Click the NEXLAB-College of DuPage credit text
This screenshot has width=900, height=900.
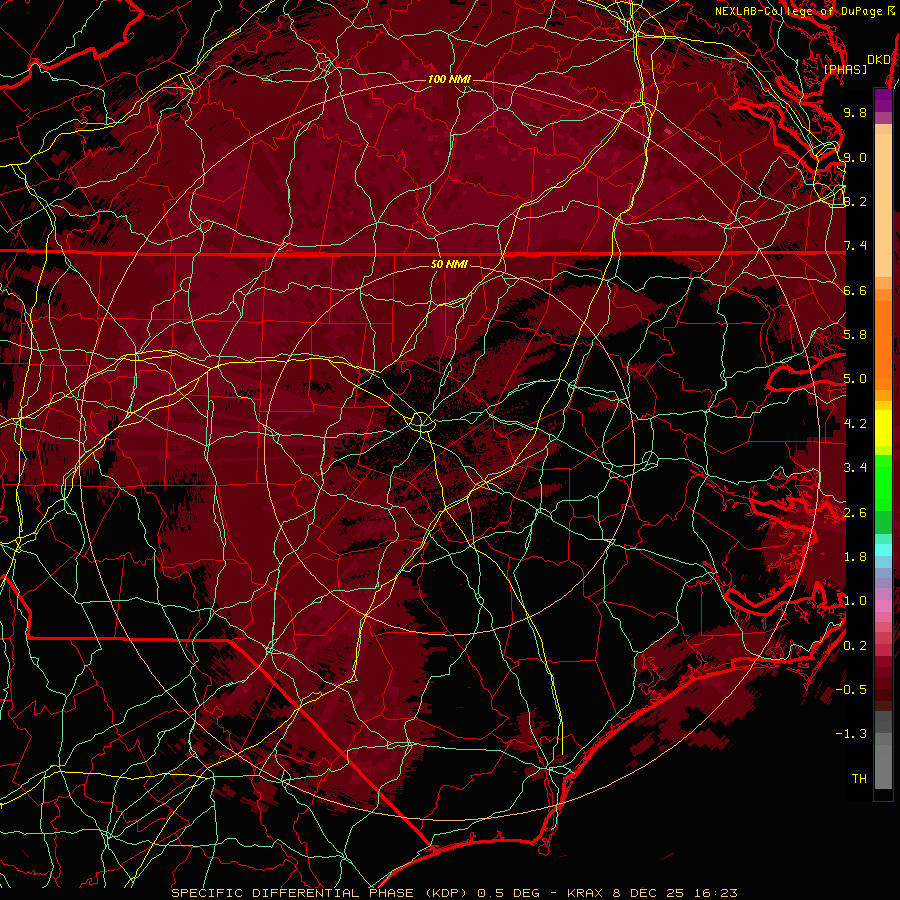pyautogui.click(x=805, y=11)
